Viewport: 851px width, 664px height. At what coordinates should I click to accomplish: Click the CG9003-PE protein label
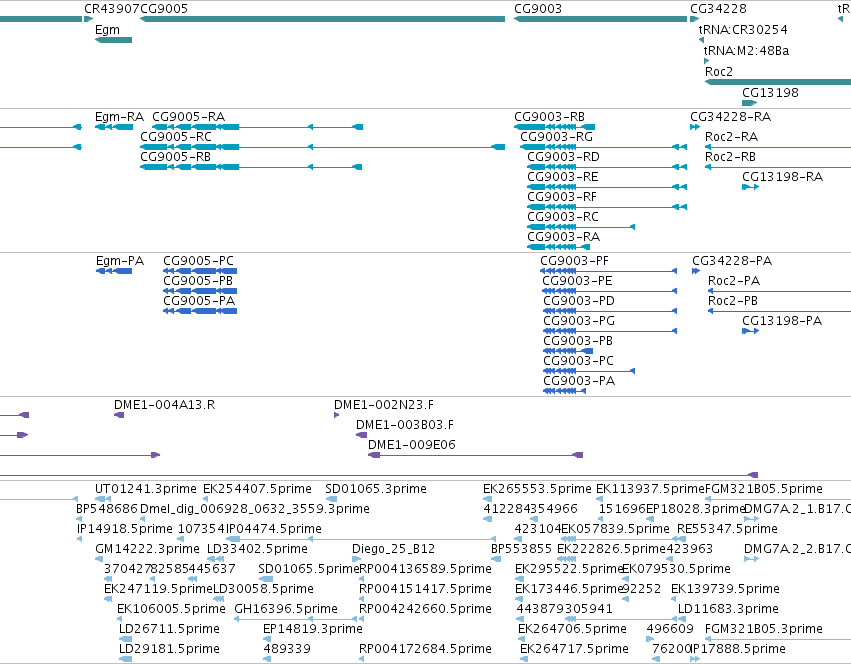577,281
